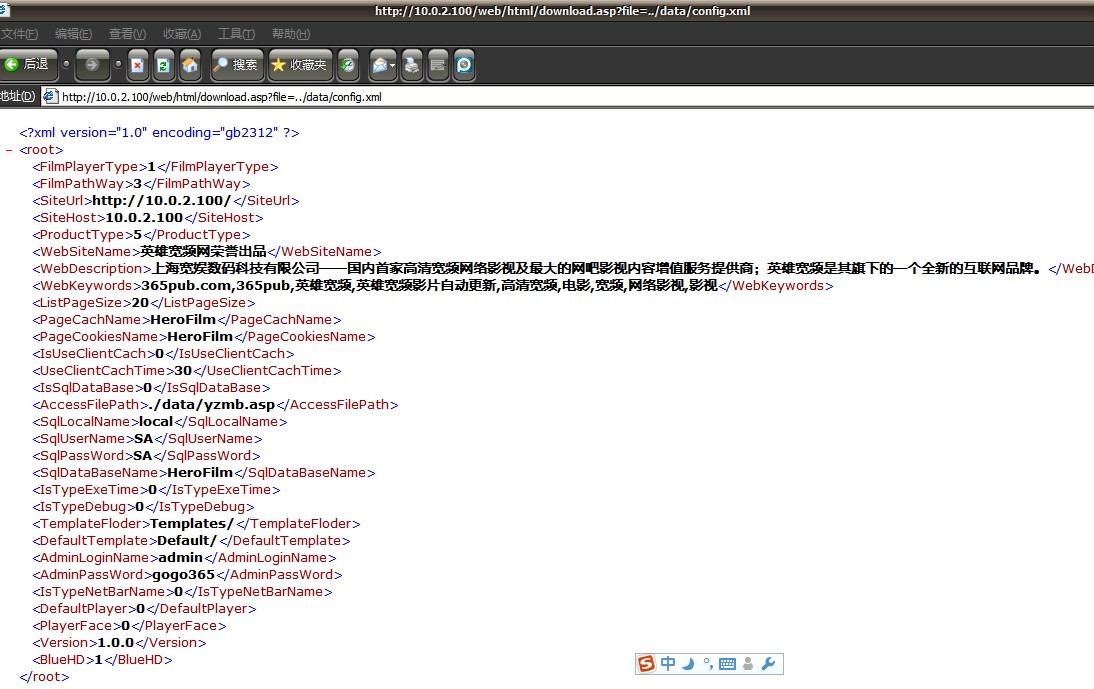Open the 文件(F) menu
Image resolution: width=1094 pixels, height=689 pixels.
tap(19, 33)
